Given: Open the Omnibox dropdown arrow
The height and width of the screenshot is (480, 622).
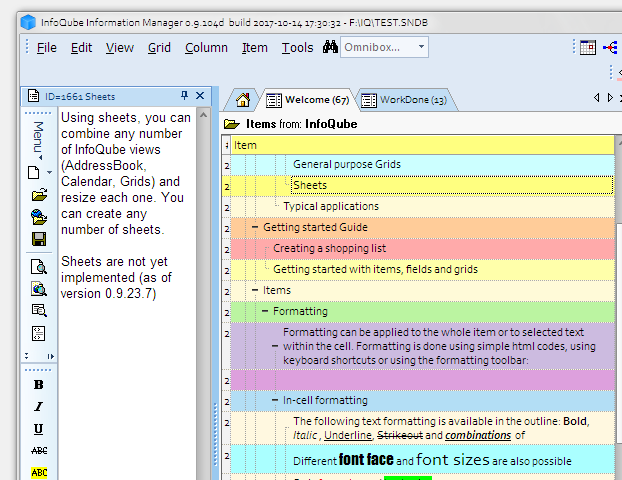Looking at the screenshot, I should point(421,47).
